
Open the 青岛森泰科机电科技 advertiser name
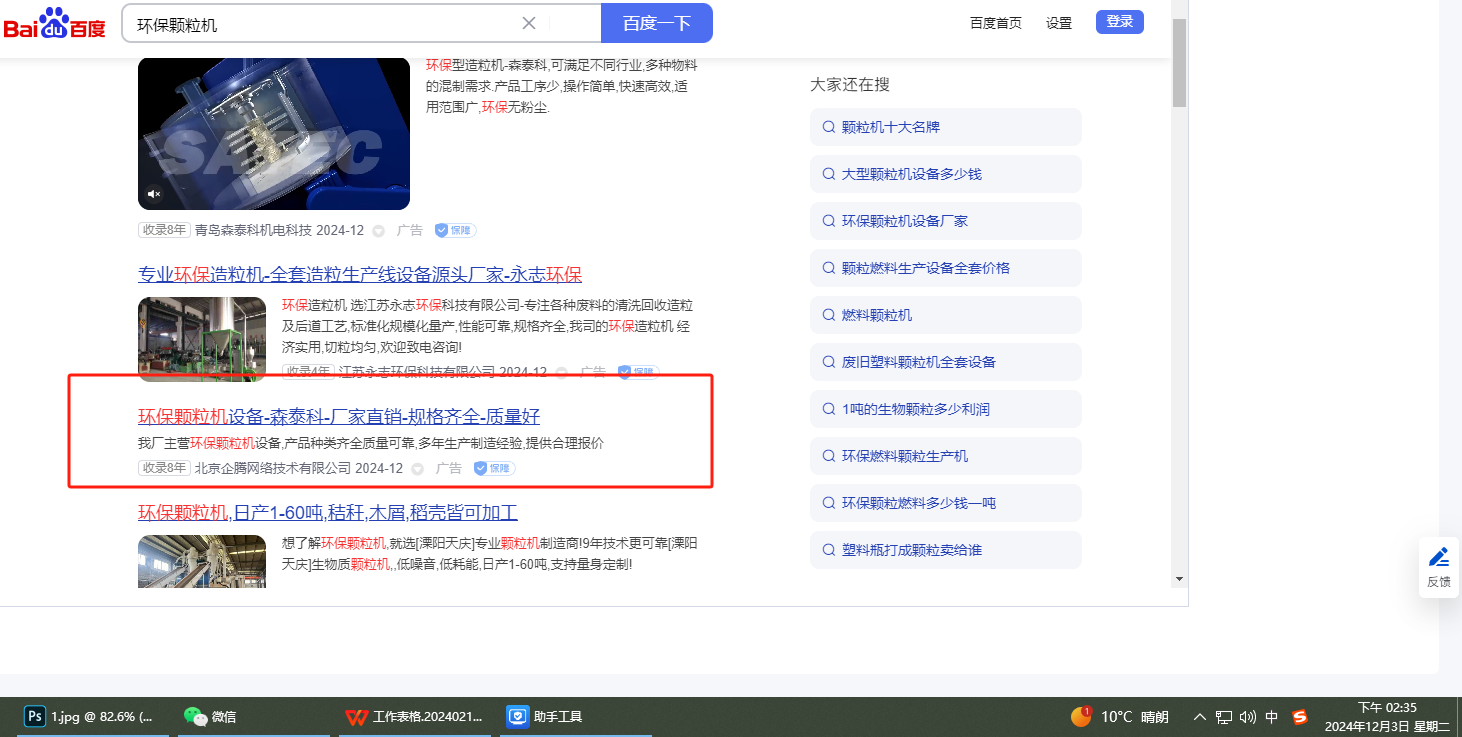pyautogui.click(x=253, y=230)
